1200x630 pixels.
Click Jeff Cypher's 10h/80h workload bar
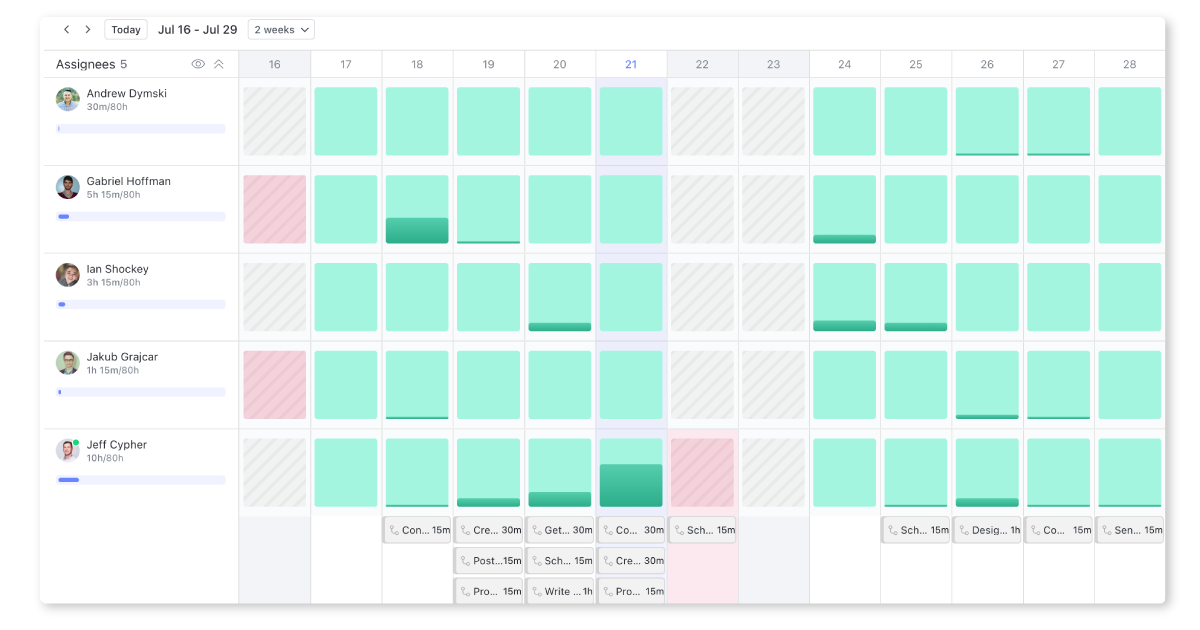(x=141, y=480)
